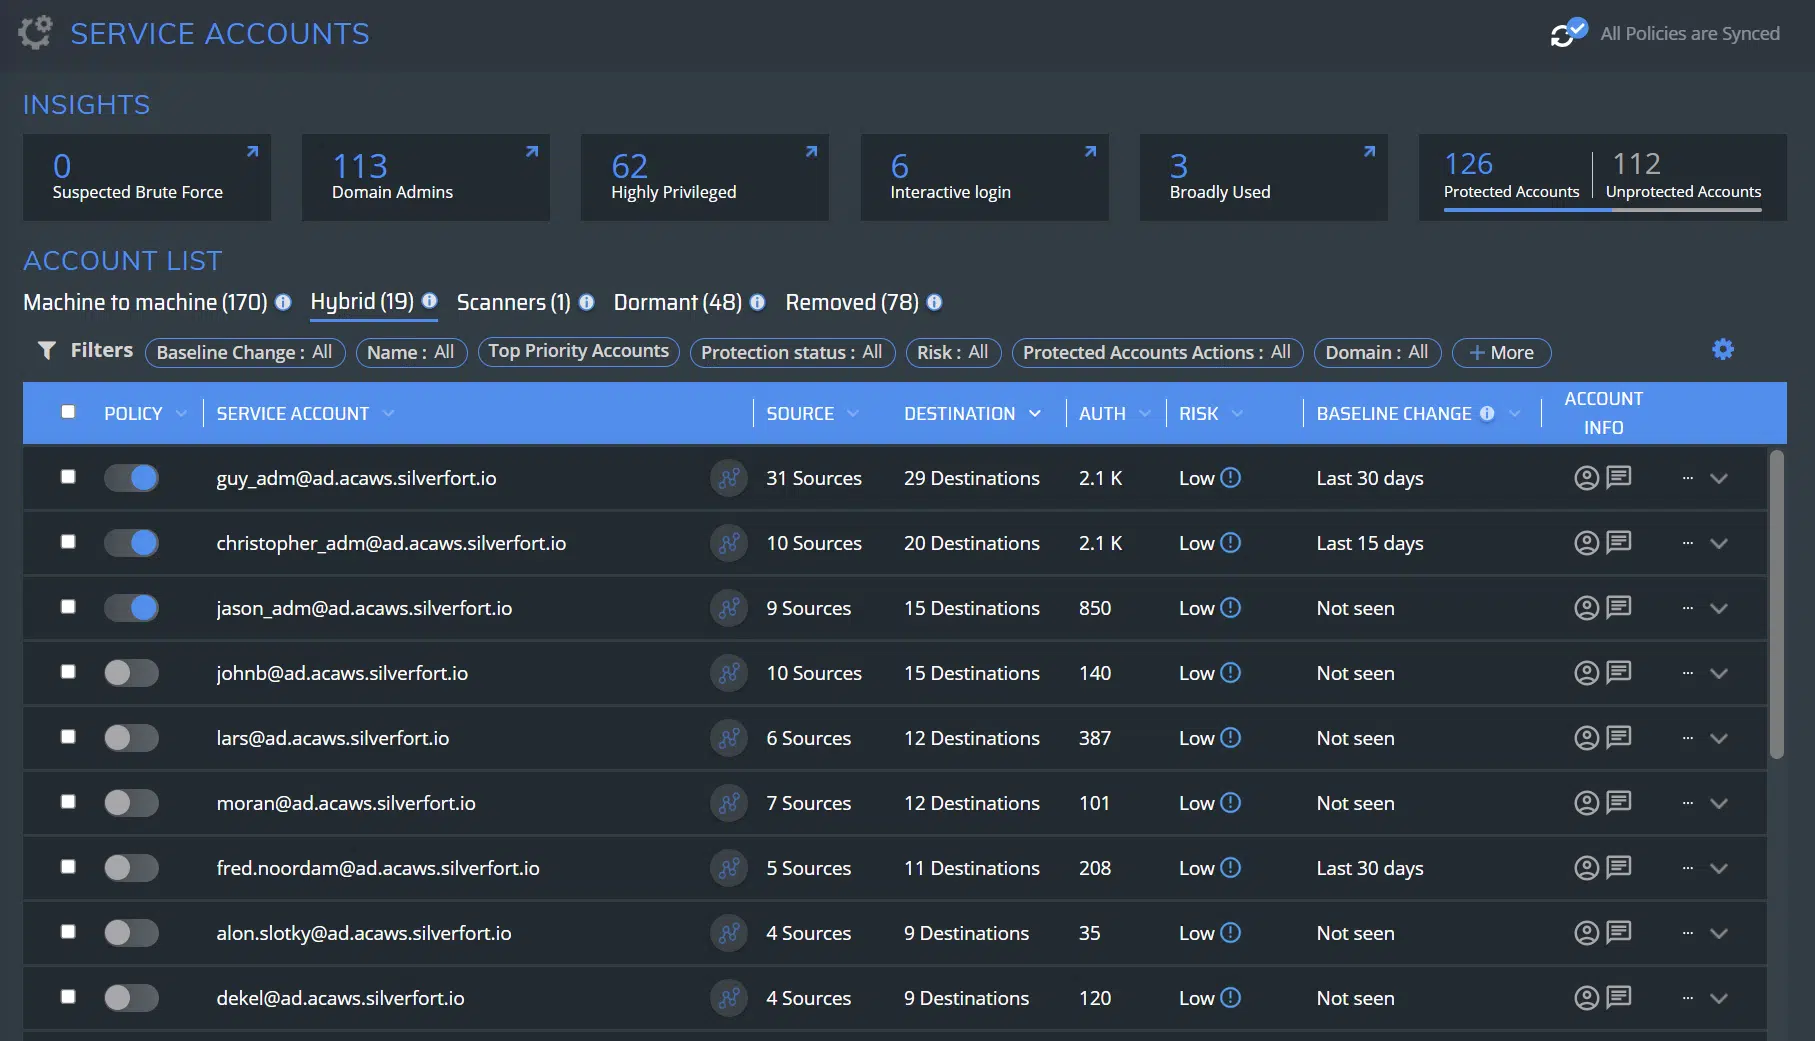Click the + More filters button
This screenshot has height=1041, width=1815.
coord(1500,352)
